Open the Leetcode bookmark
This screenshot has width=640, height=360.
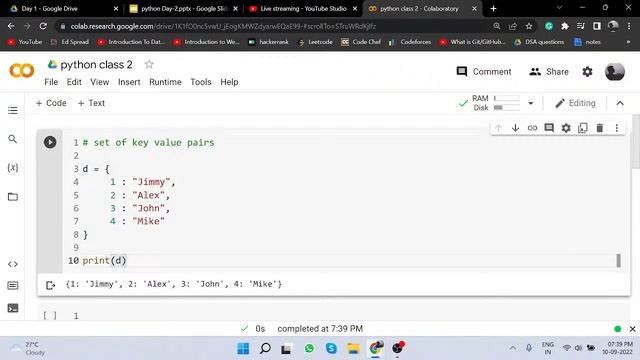(x=316, y=42)
